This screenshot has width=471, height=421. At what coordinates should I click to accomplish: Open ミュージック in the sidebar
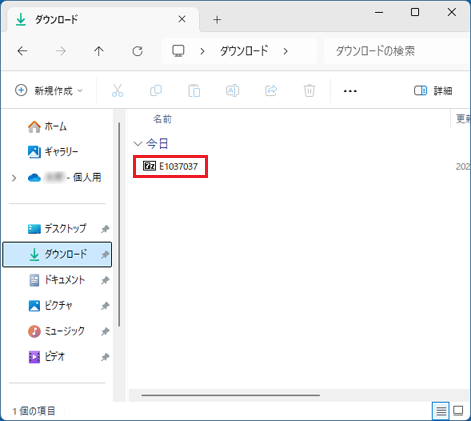(x=56, y=331)
